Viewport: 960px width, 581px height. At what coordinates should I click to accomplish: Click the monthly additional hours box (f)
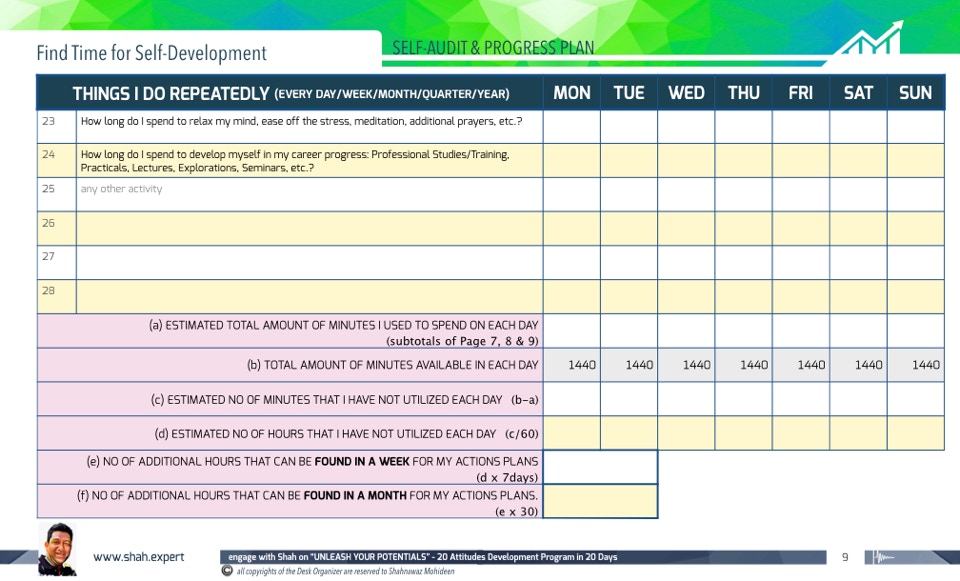pos(600,501)
